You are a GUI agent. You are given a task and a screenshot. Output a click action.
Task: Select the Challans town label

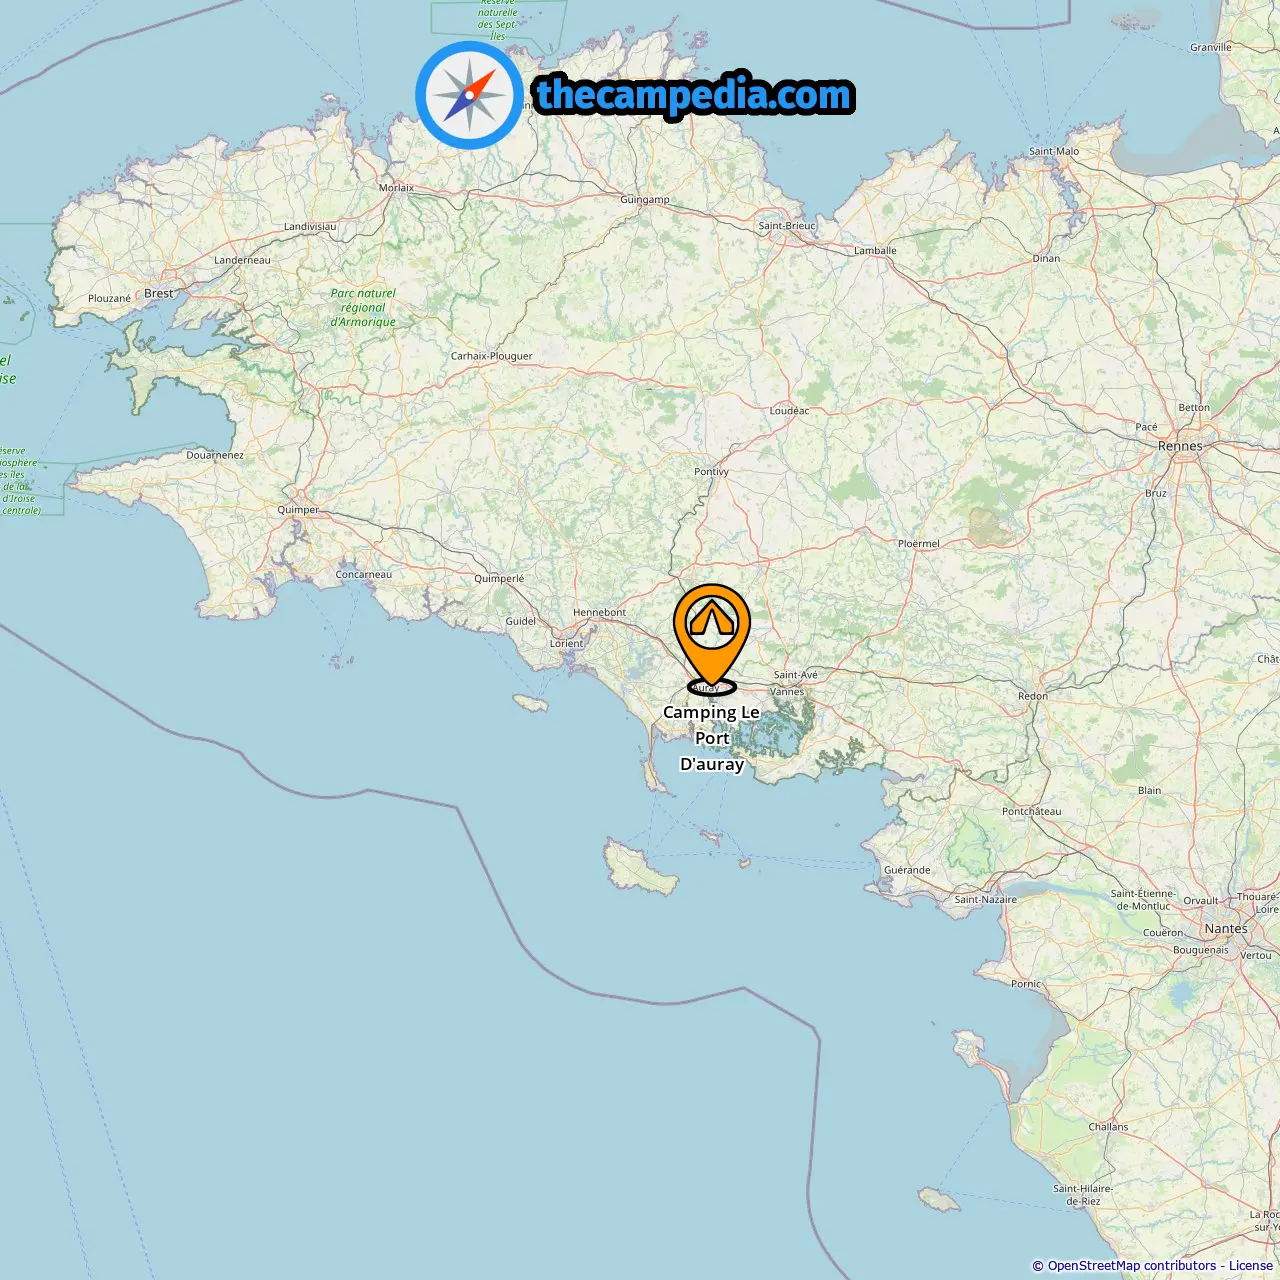[x=1108, y=1126]
